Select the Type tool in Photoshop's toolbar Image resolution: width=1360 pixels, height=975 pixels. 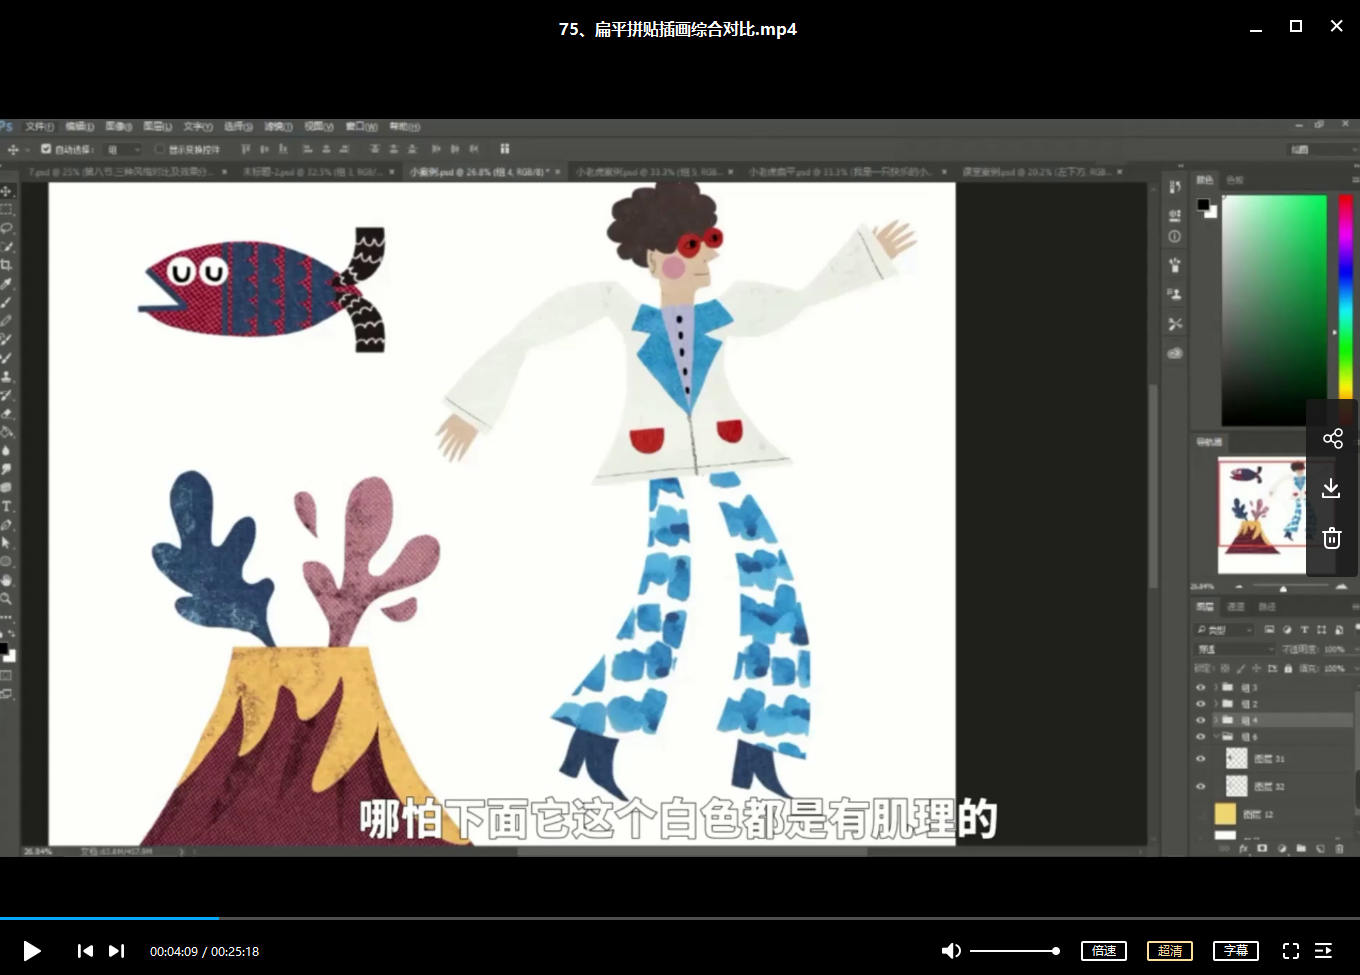(7, 506)
